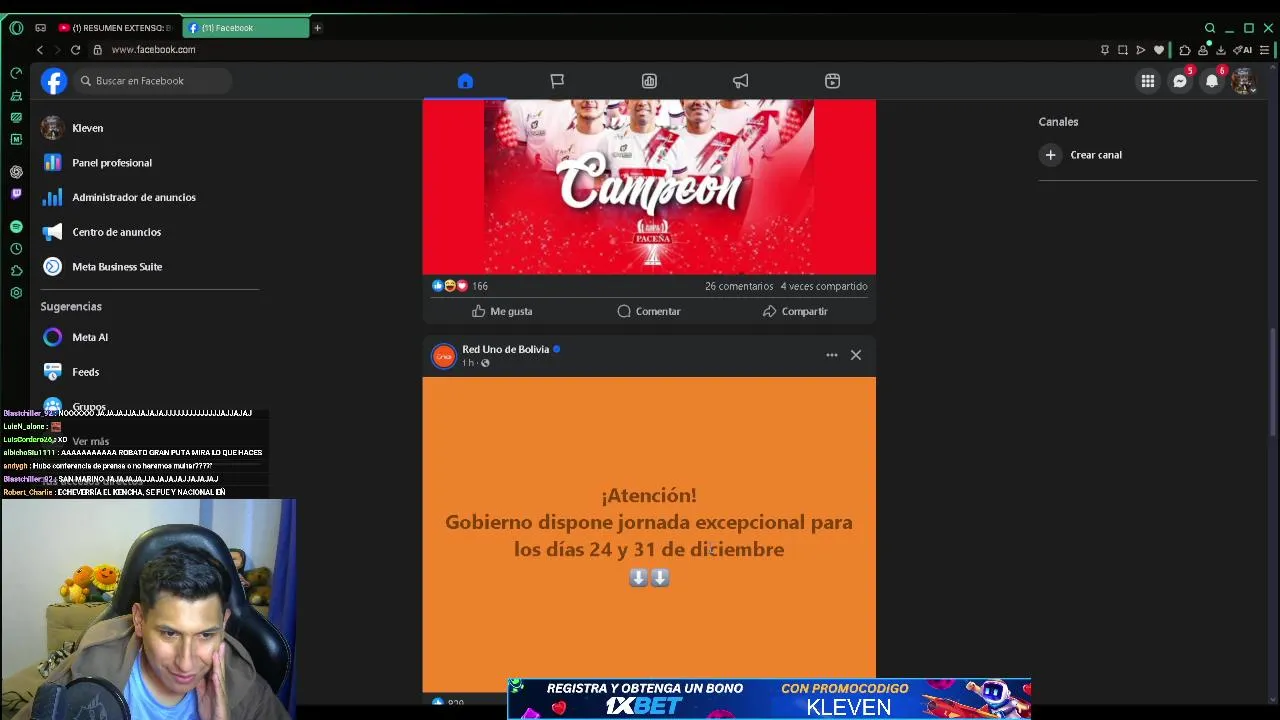Click Compartir on the Campeón post

(x=795, y=311)
